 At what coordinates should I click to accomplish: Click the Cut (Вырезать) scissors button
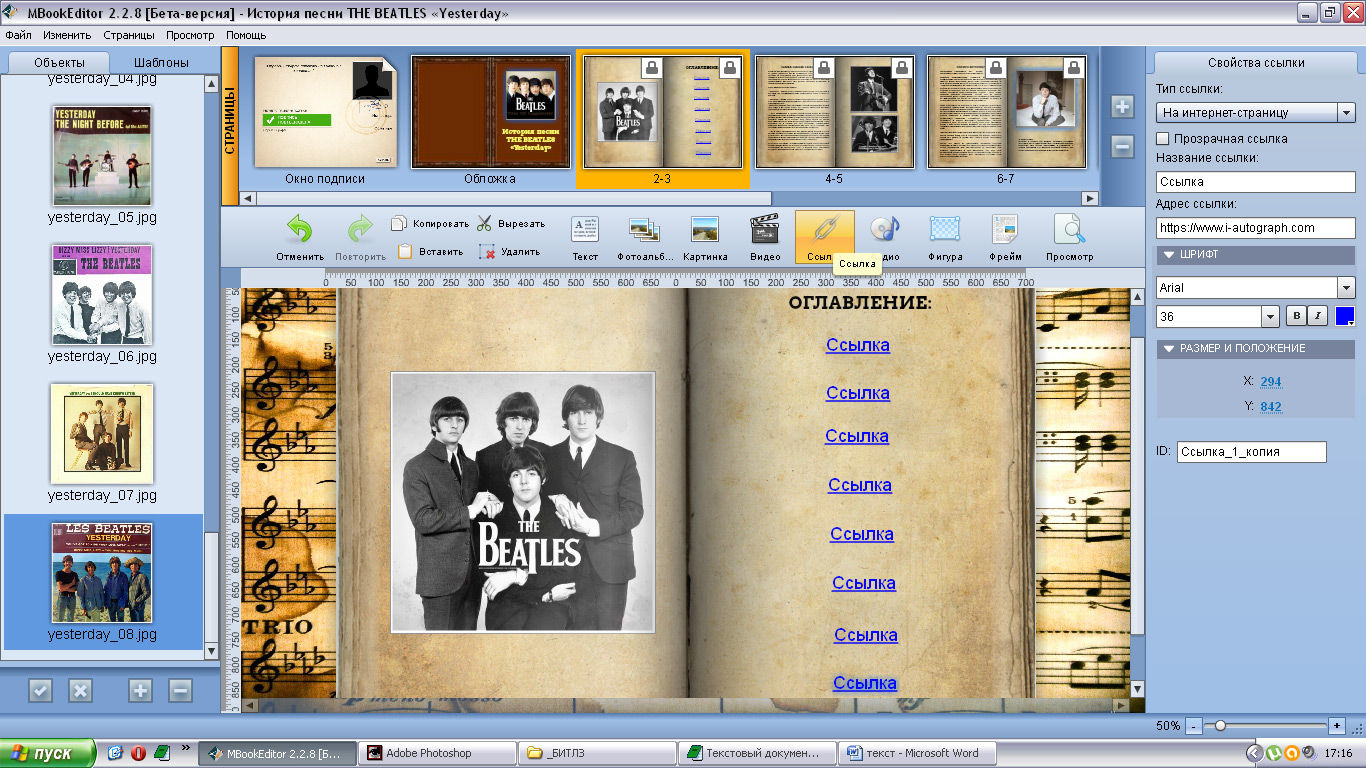[x=511, y=223]
